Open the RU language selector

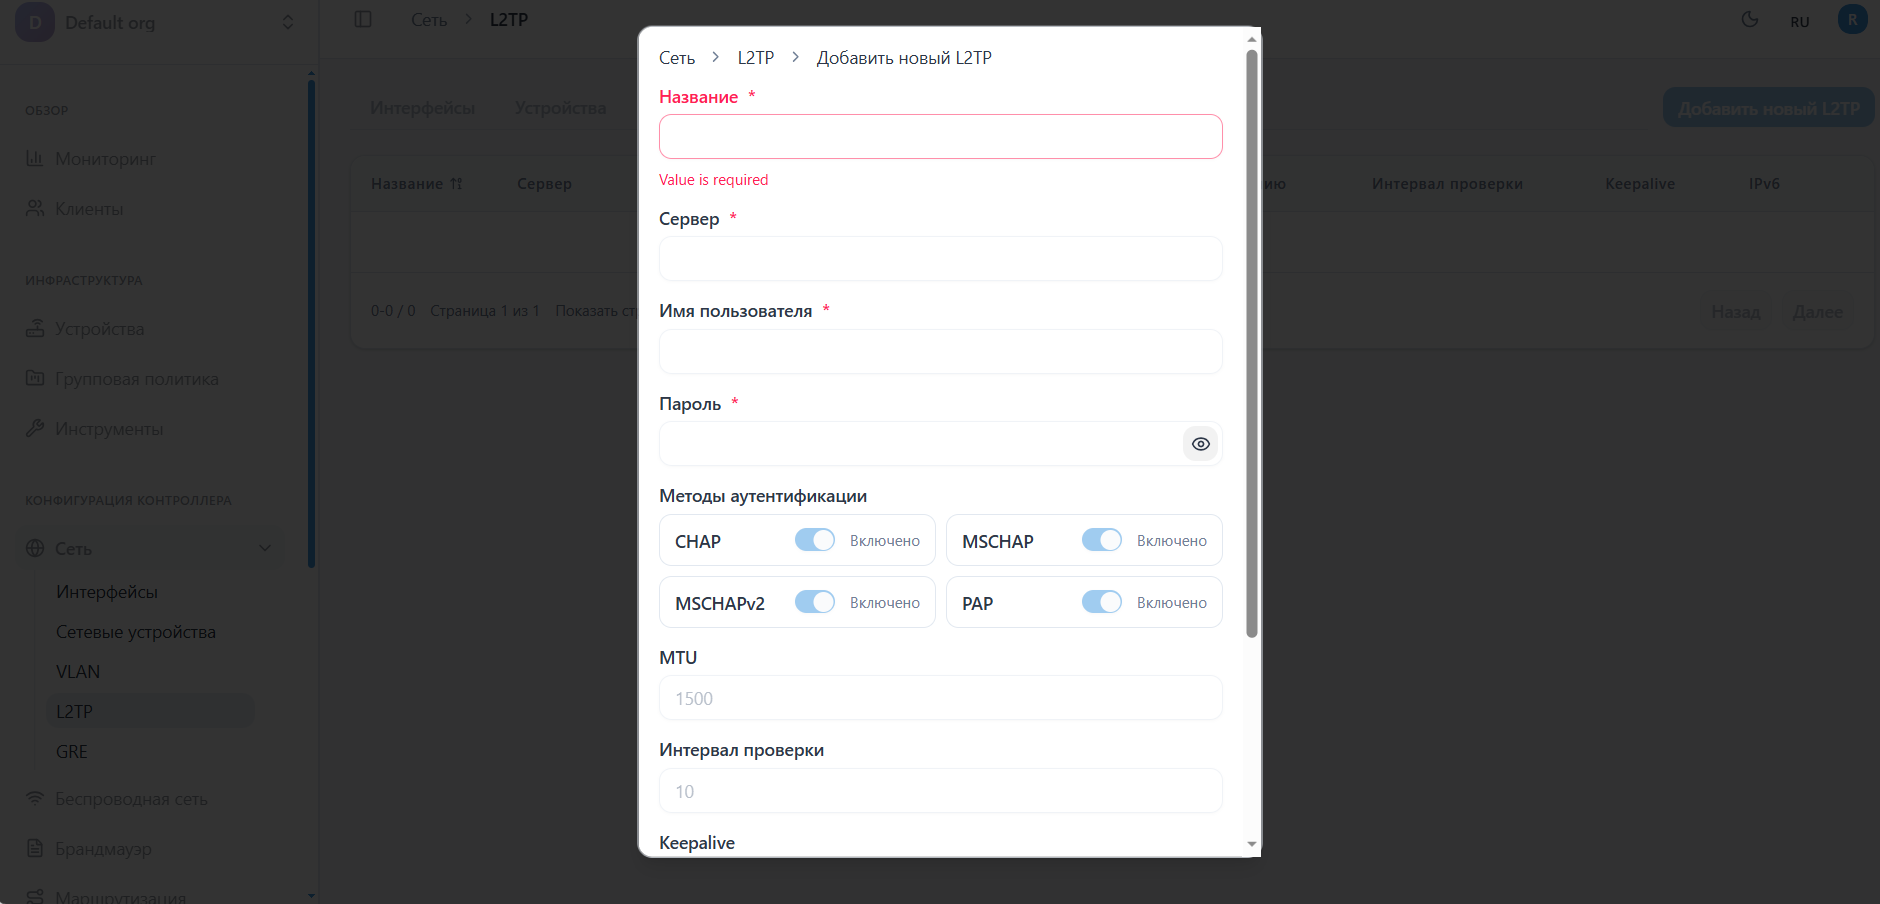point(1800,22)
